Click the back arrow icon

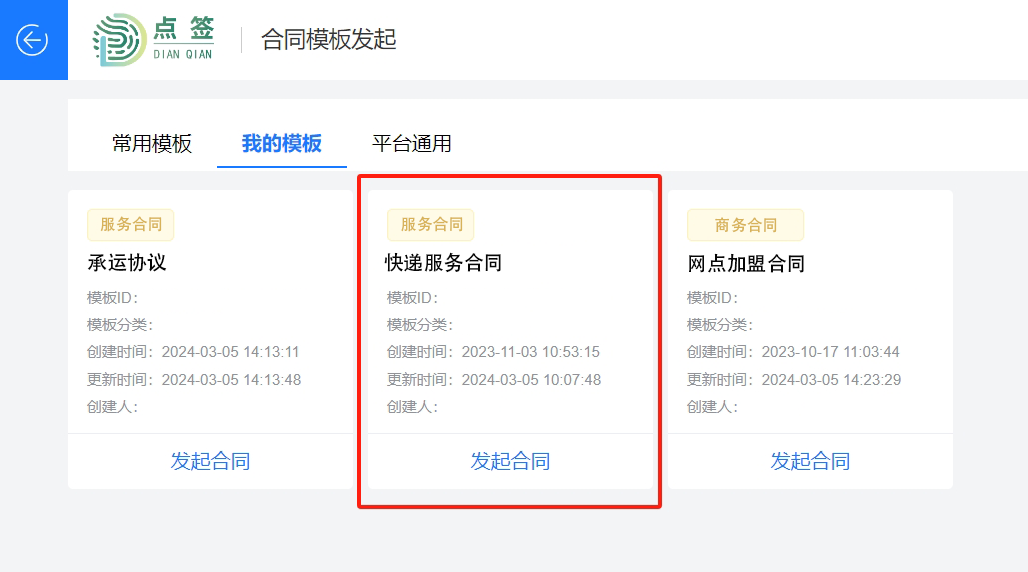(32, 40)
